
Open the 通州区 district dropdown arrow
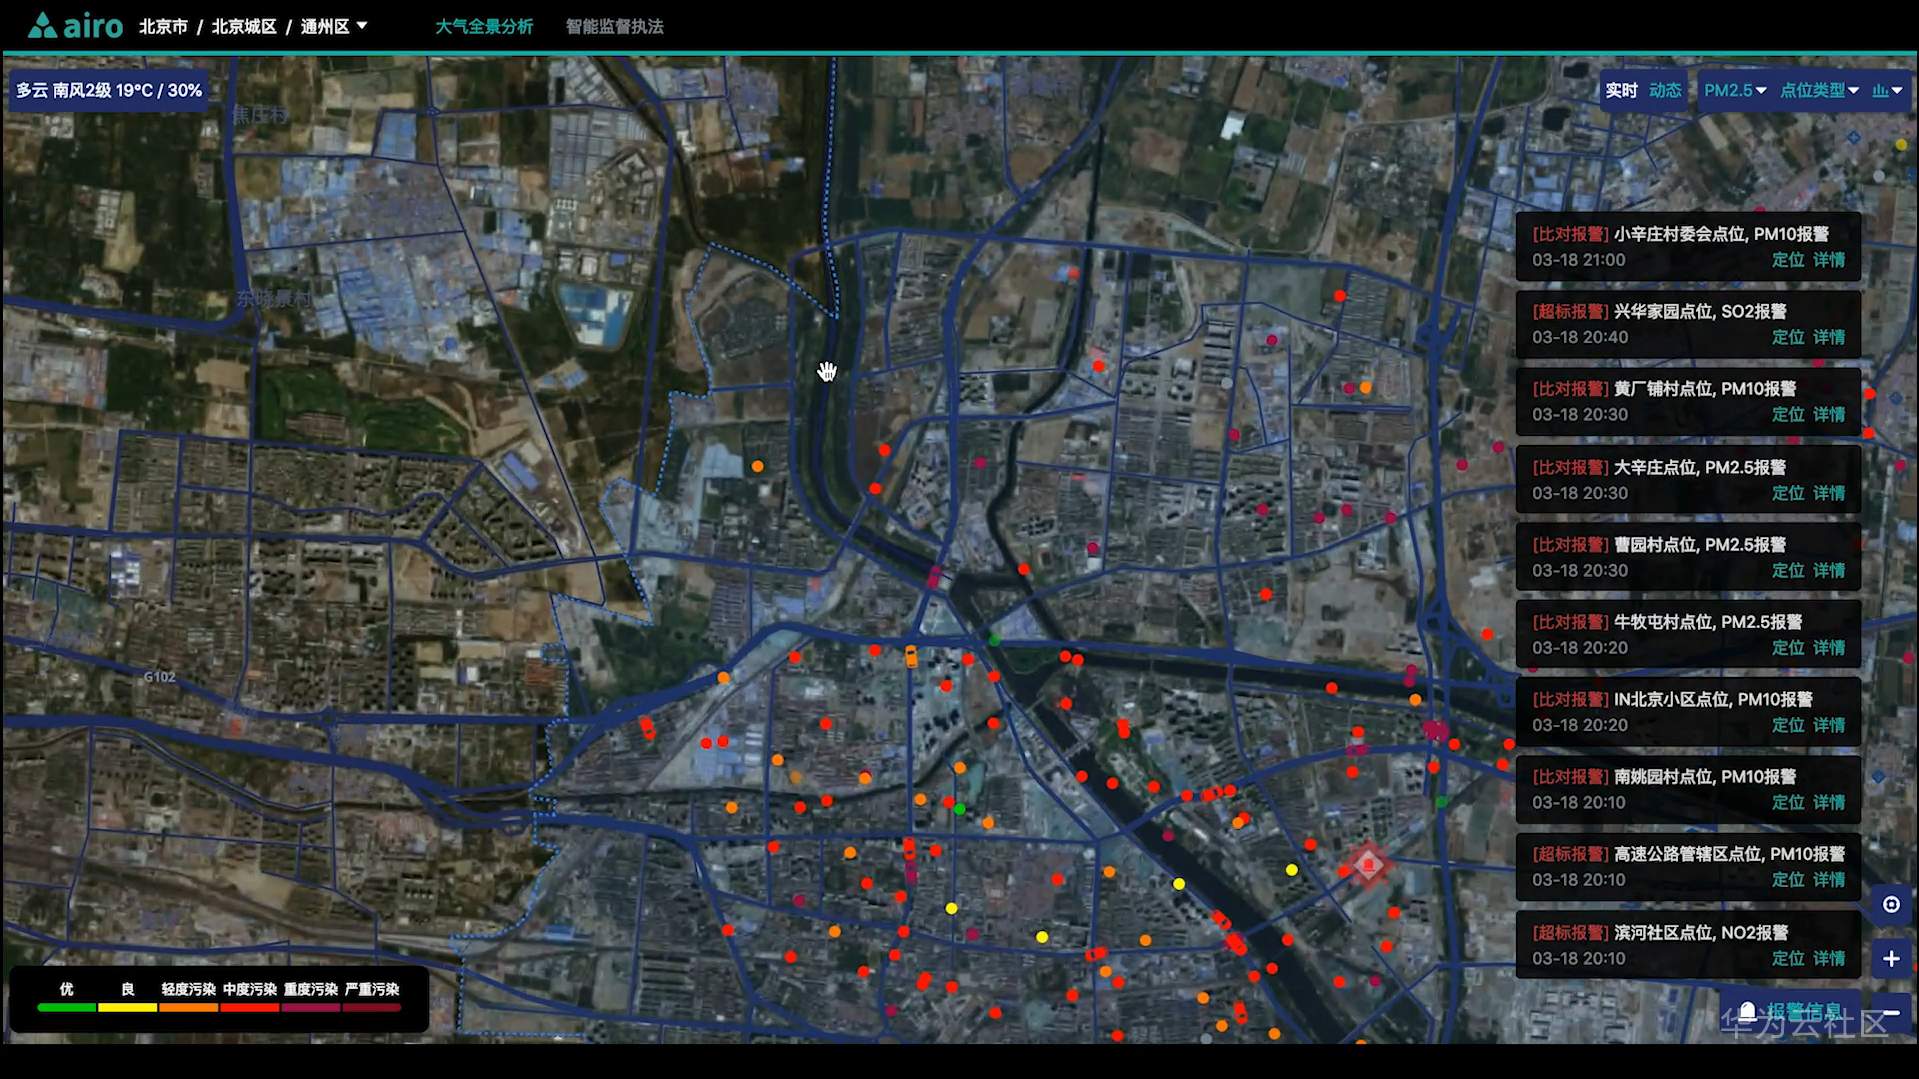point(362,26)
